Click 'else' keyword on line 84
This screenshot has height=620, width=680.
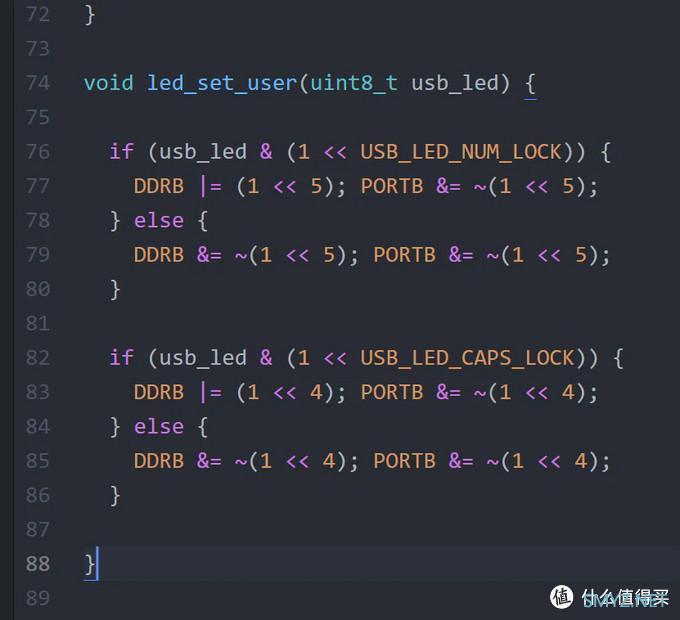coord(159,426)
